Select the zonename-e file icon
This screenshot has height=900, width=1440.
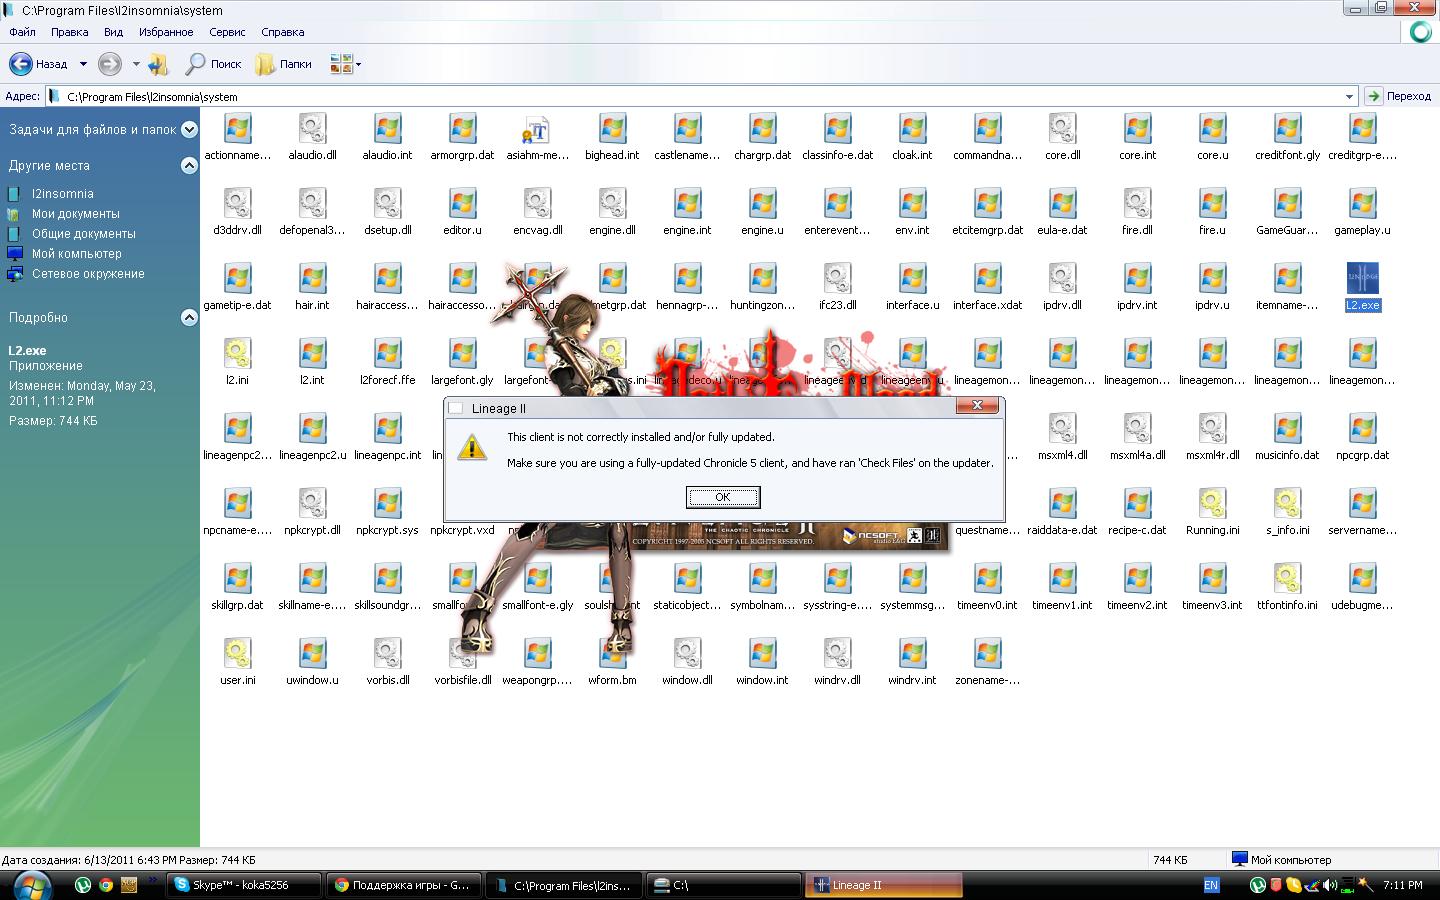(987, 654)
